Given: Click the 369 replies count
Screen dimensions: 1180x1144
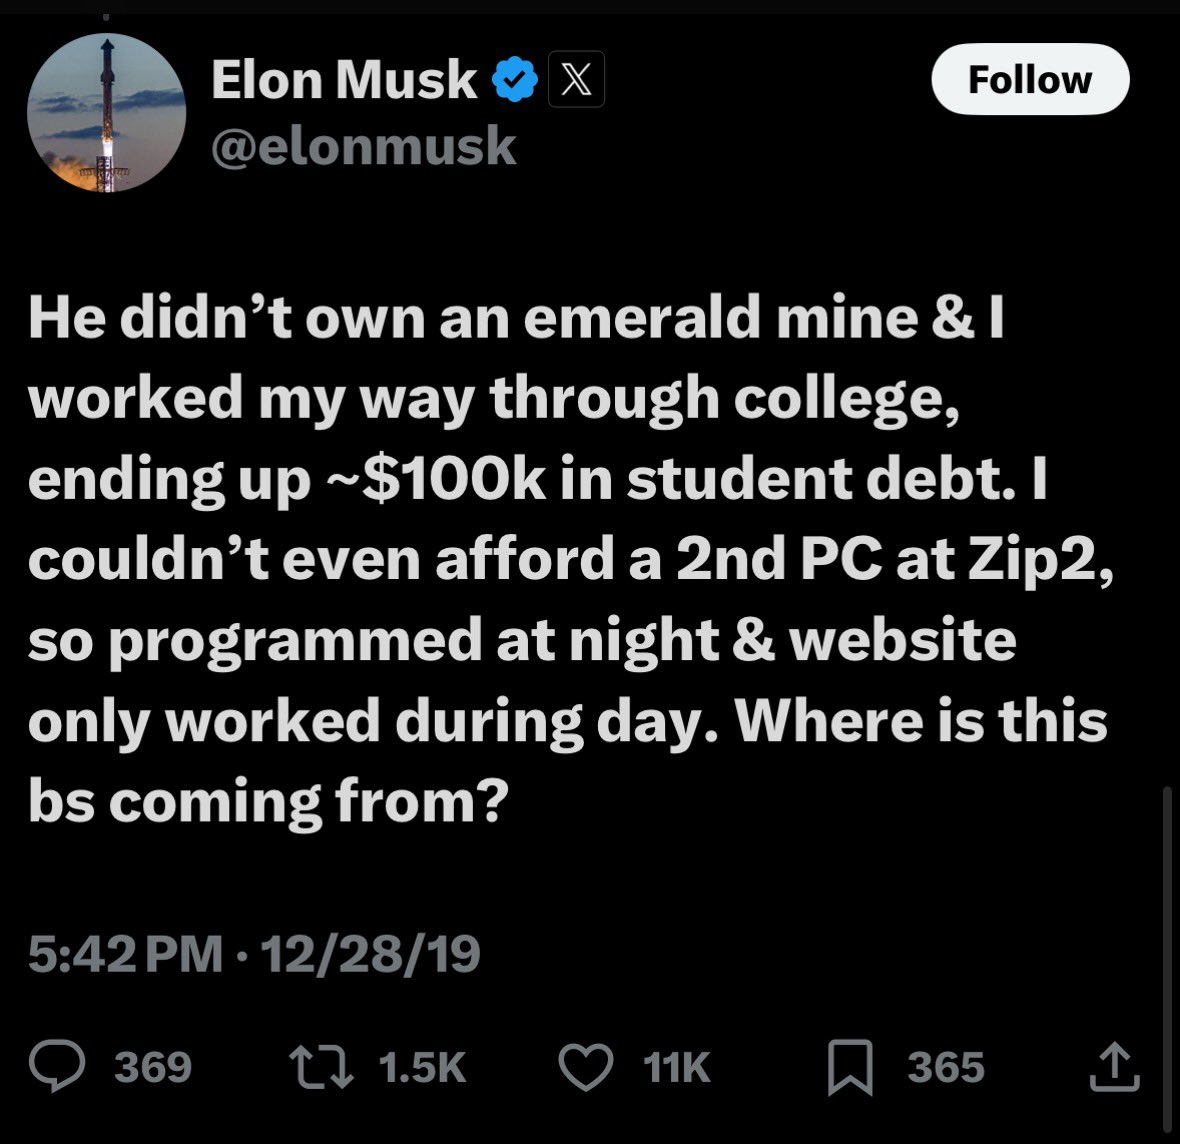Looking at the screenshot, I should pyautogui.click(x=153, y=1067).
